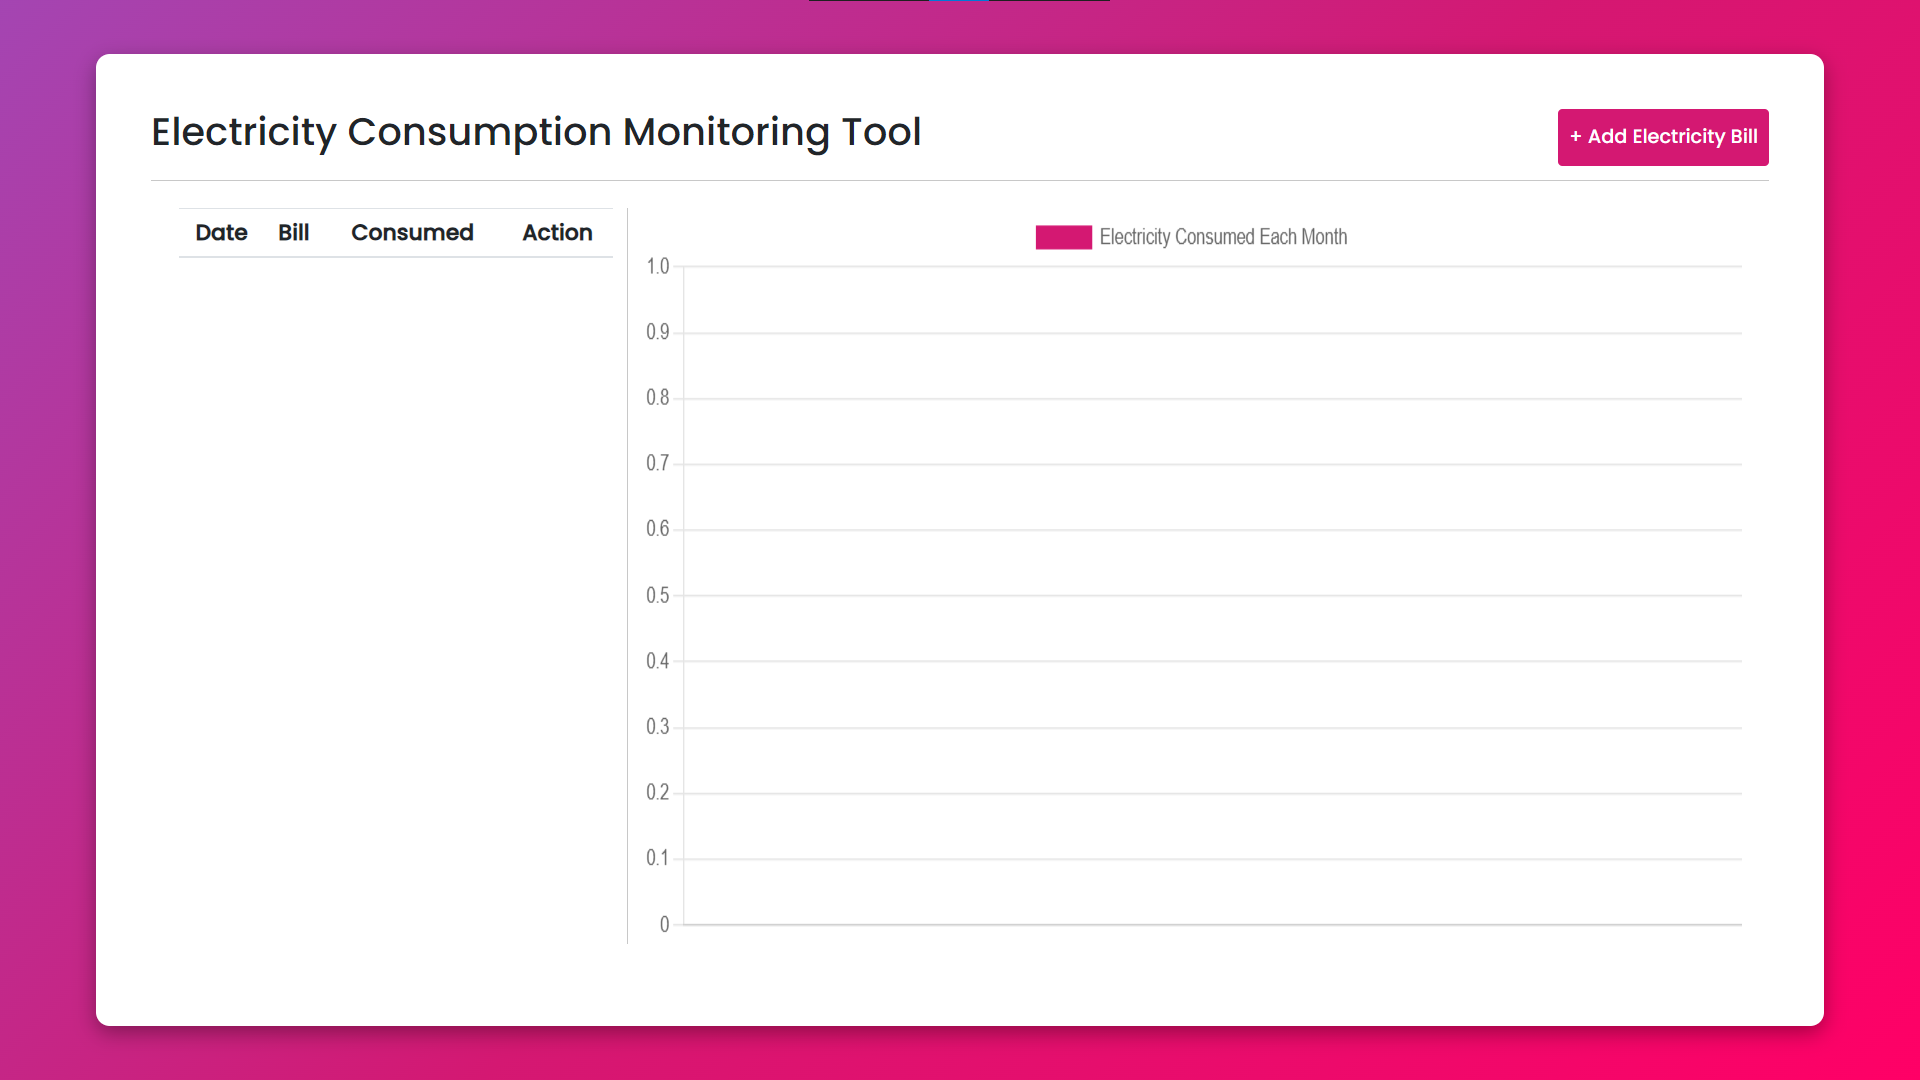Select the Bill column header
1920x1080 pixels.
294,233
